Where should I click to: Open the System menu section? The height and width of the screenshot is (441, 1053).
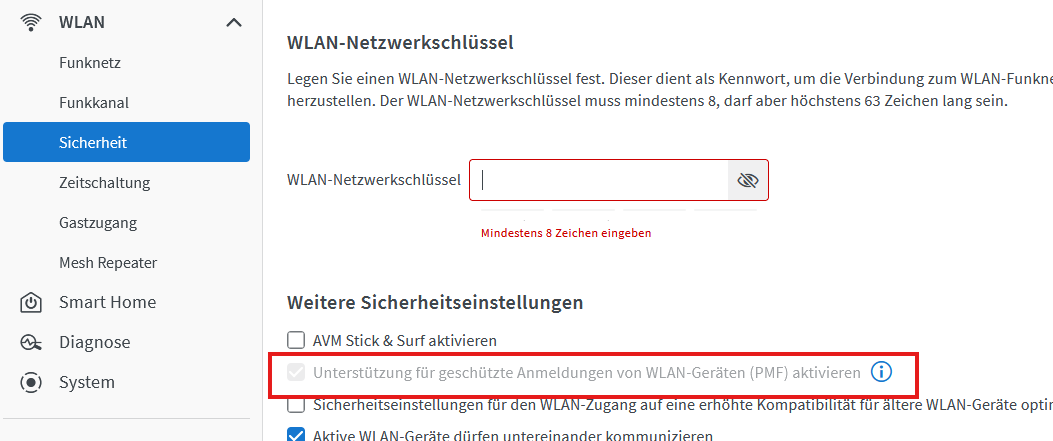[87, 382]
